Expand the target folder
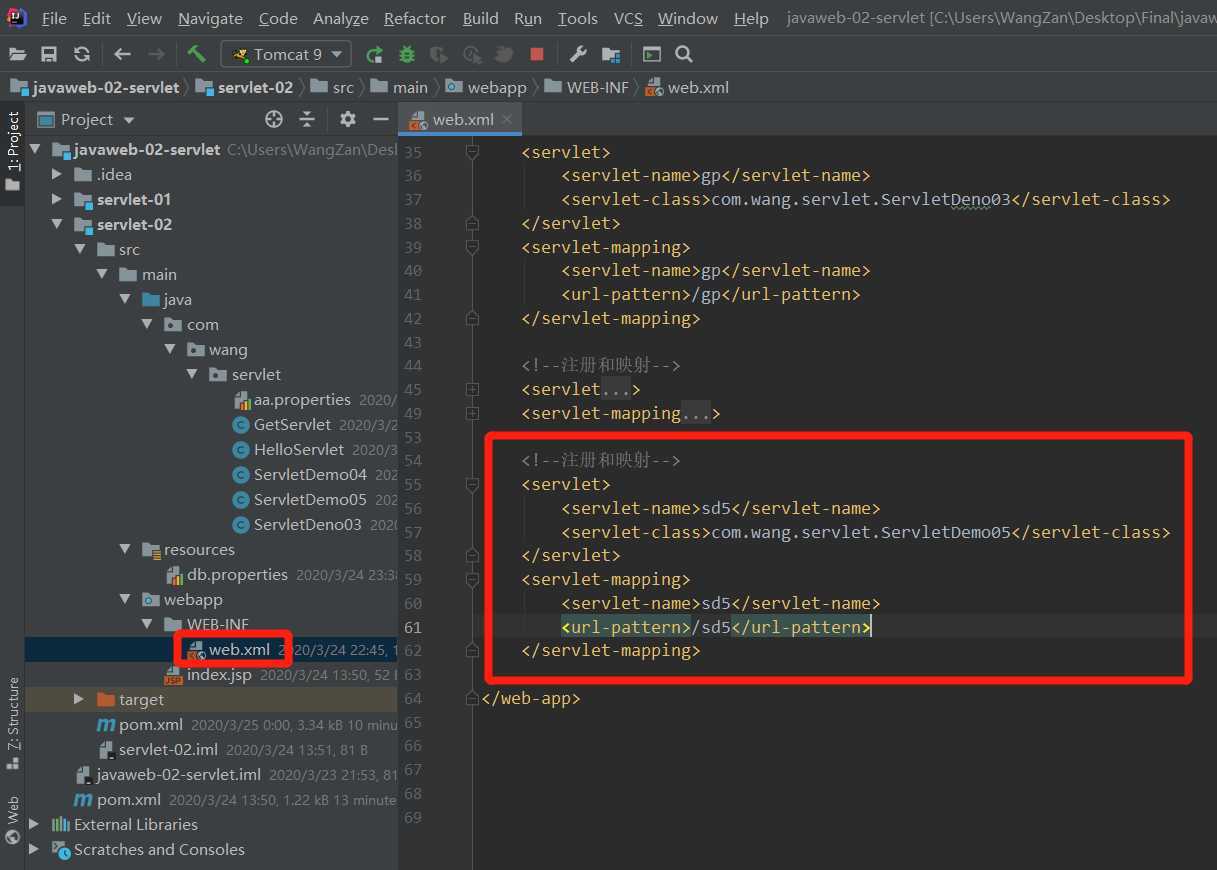The width and height of the screenshot is (1217, 870). coord(80,700)
